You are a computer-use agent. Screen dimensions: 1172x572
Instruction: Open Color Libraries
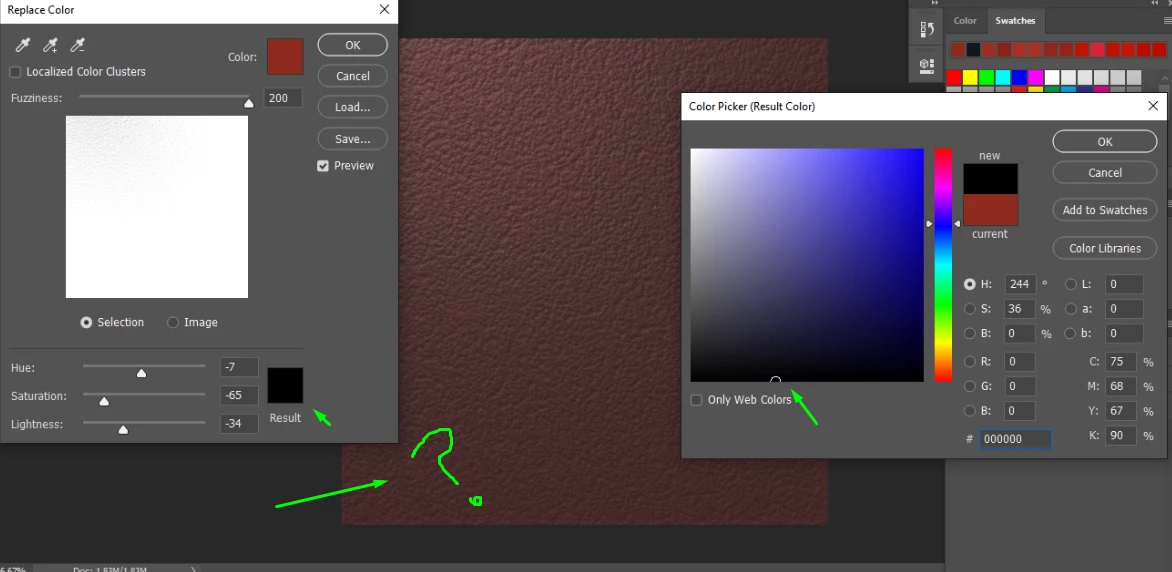point(1105,248)
